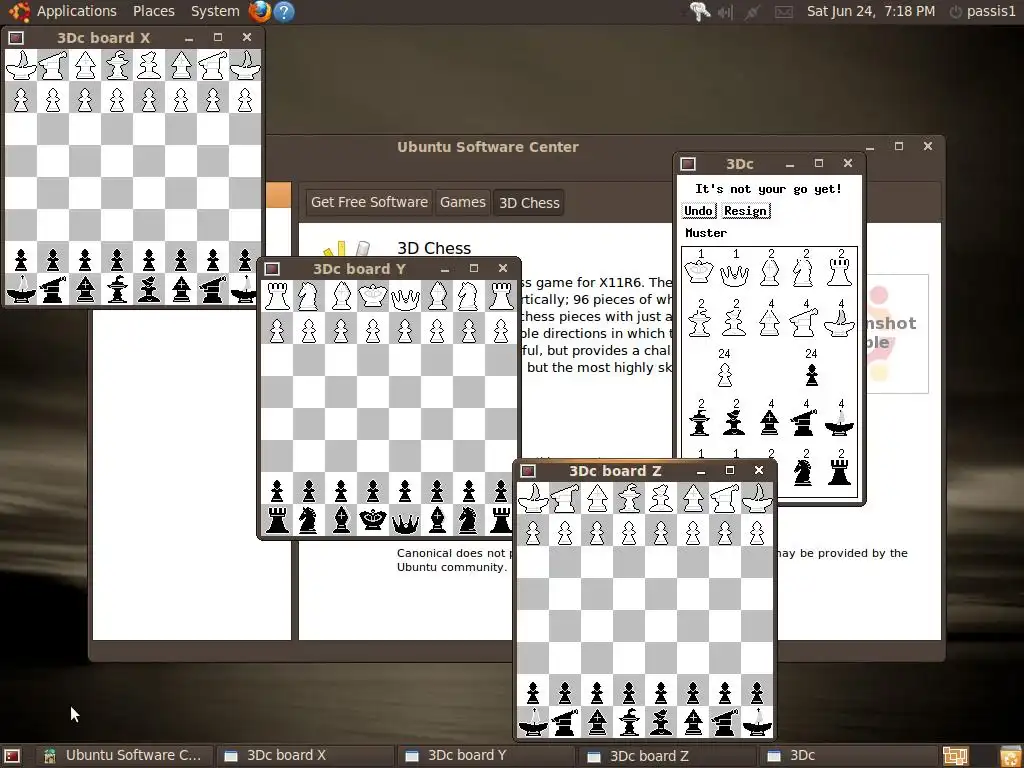
Task: Click the Undo button in 3Dc
Action: point(698,210)
